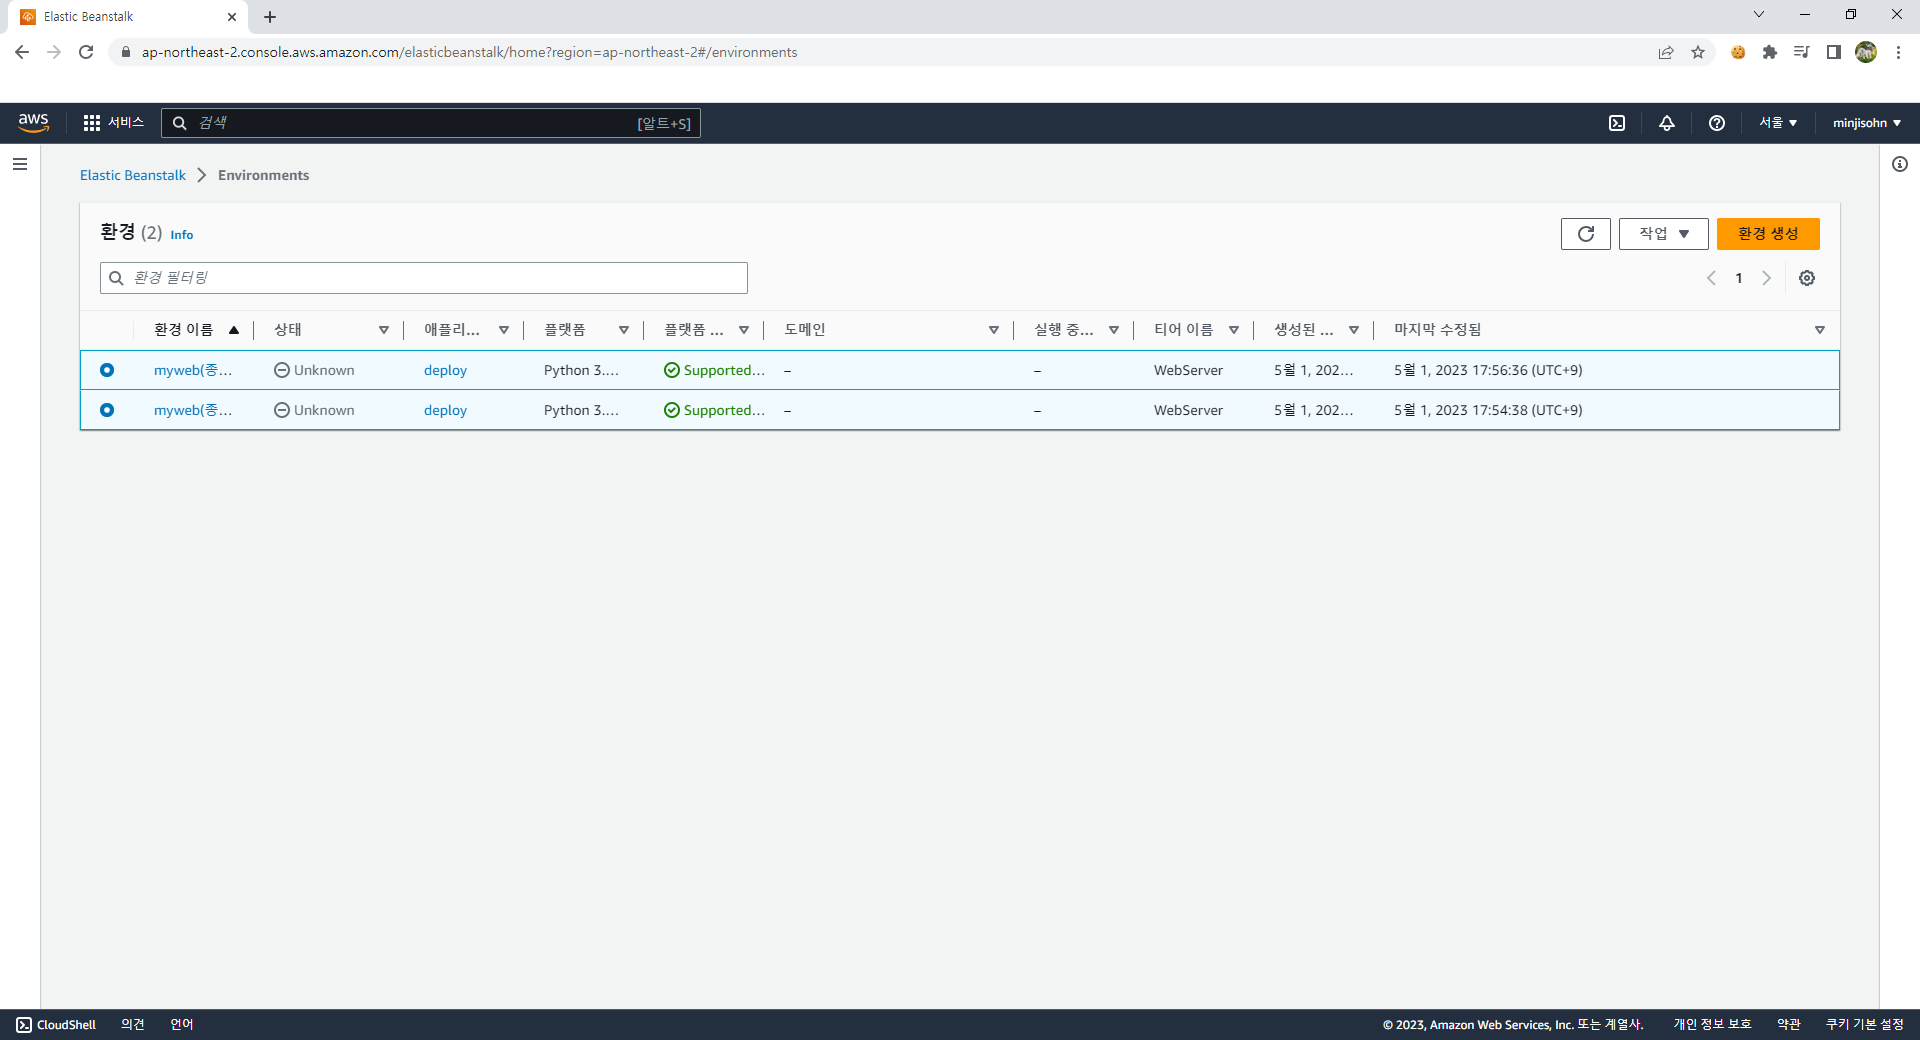Screen dimensions: 1920x1040
Task: Select the environment modified at 17:56:36
Action: click(x=107, y=370)
